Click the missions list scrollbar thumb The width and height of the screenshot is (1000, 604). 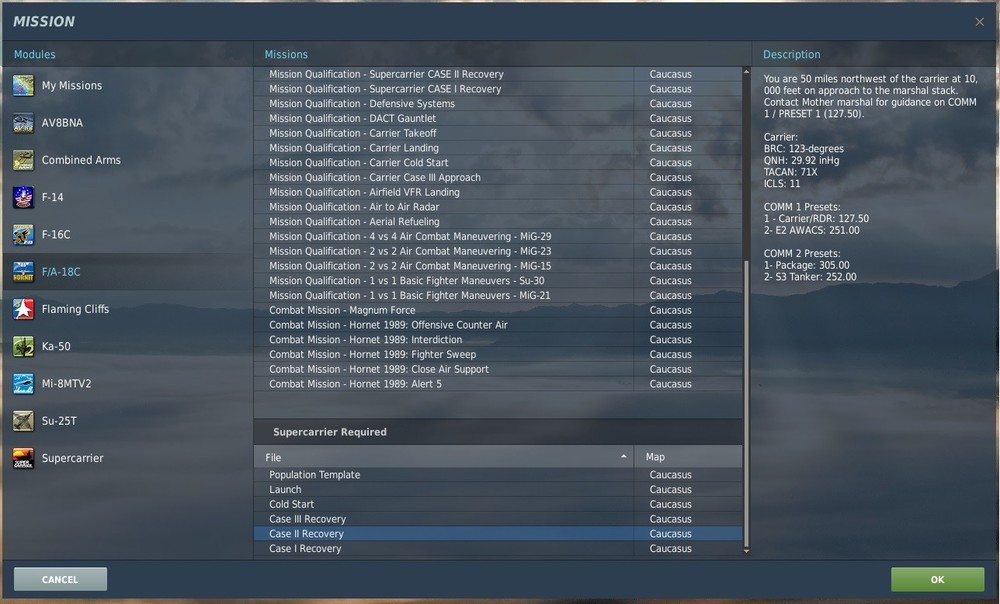click(746, 403)
